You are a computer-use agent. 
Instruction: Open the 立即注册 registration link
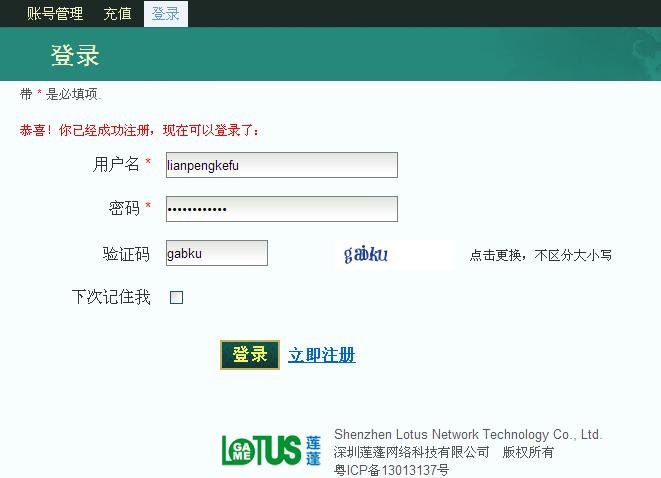coord(321,355)
